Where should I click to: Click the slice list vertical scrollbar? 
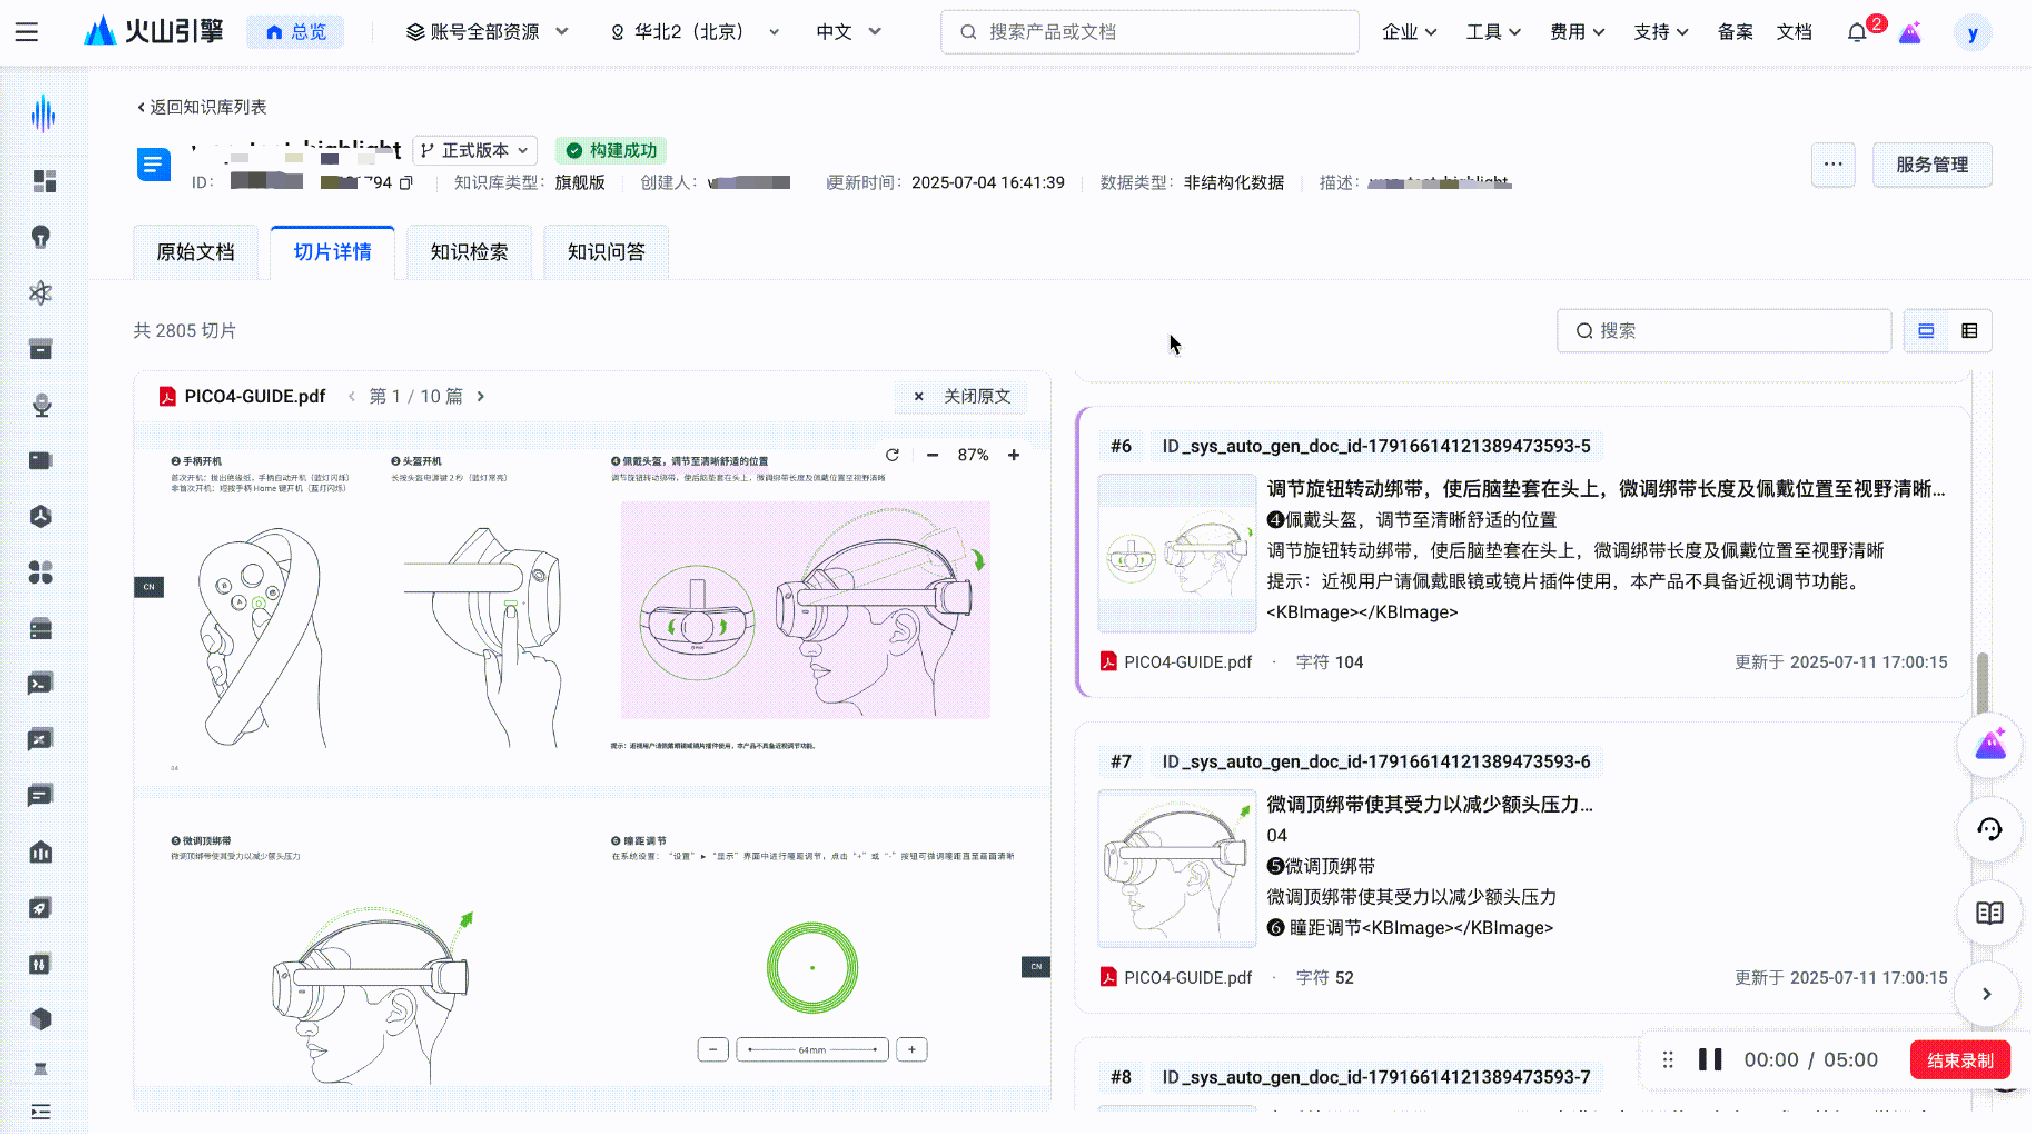click(x=1981, y=681)
